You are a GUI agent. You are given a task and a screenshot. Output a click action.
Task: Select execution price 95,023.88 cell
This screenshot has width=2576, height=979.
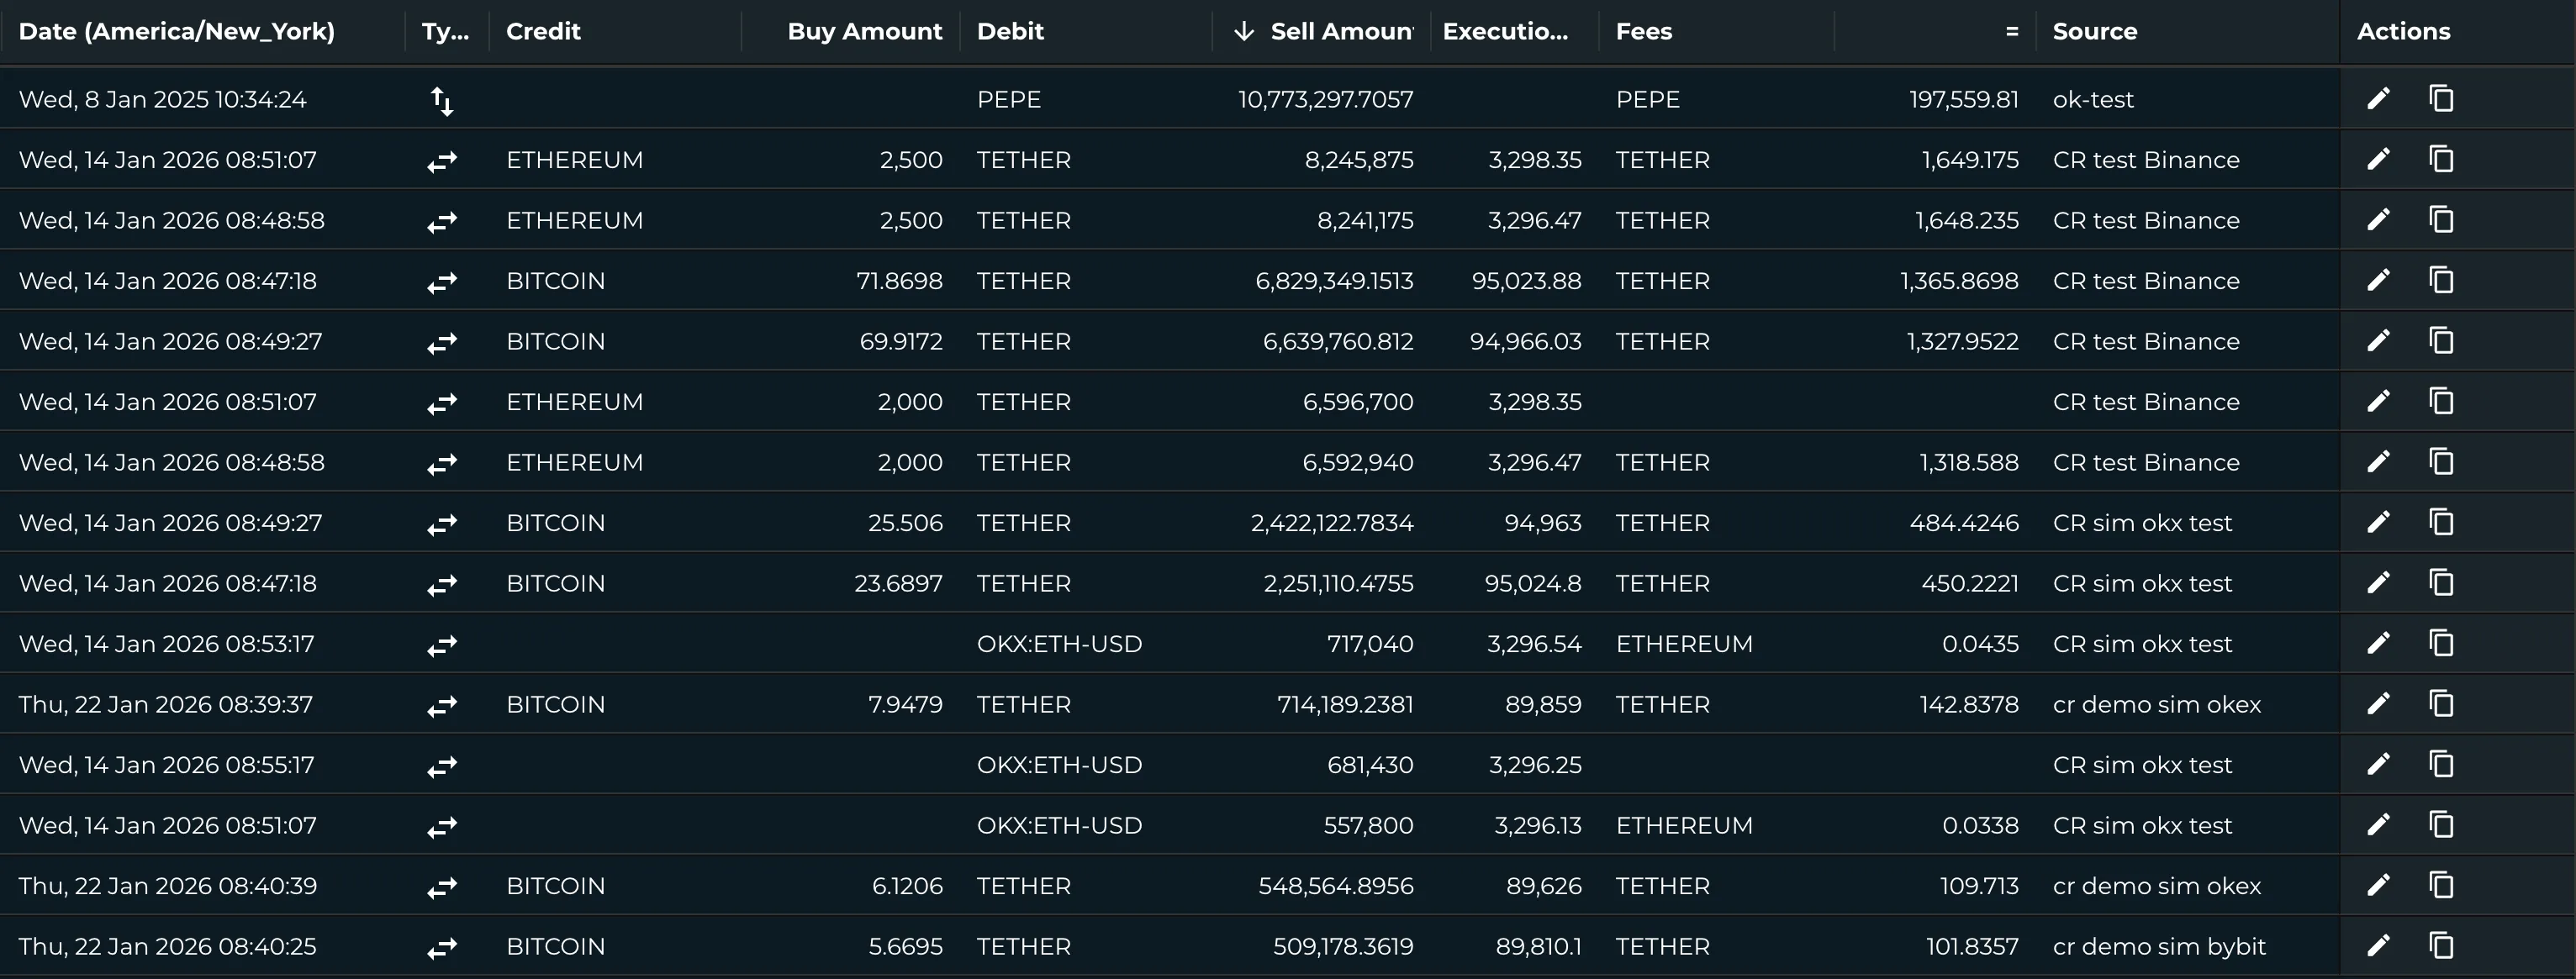click(x=1526, y=281)
